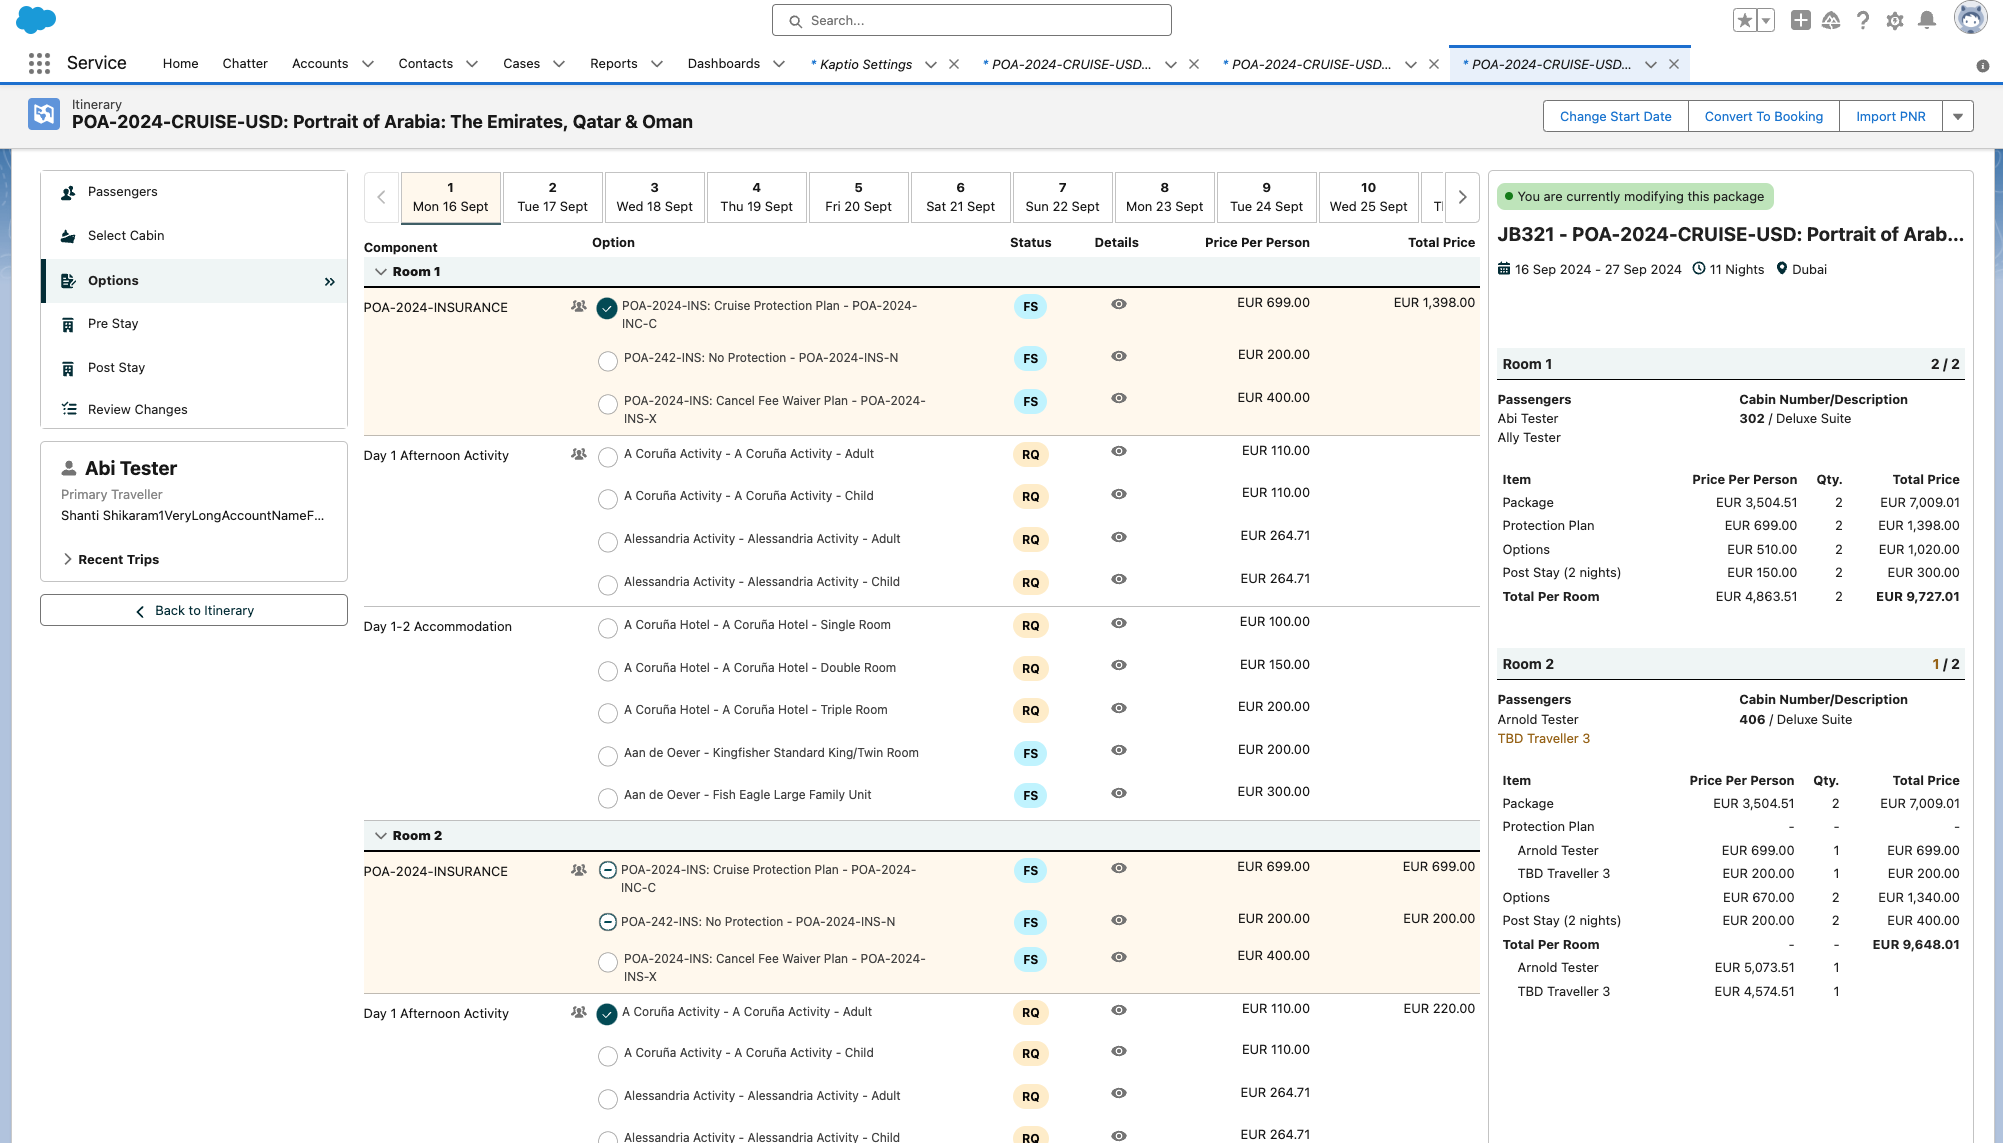Select Room 1 Alessandria Activity Adult option
The height and width of the screenshot is (1143, 2003).
click(x=607, y=541)
